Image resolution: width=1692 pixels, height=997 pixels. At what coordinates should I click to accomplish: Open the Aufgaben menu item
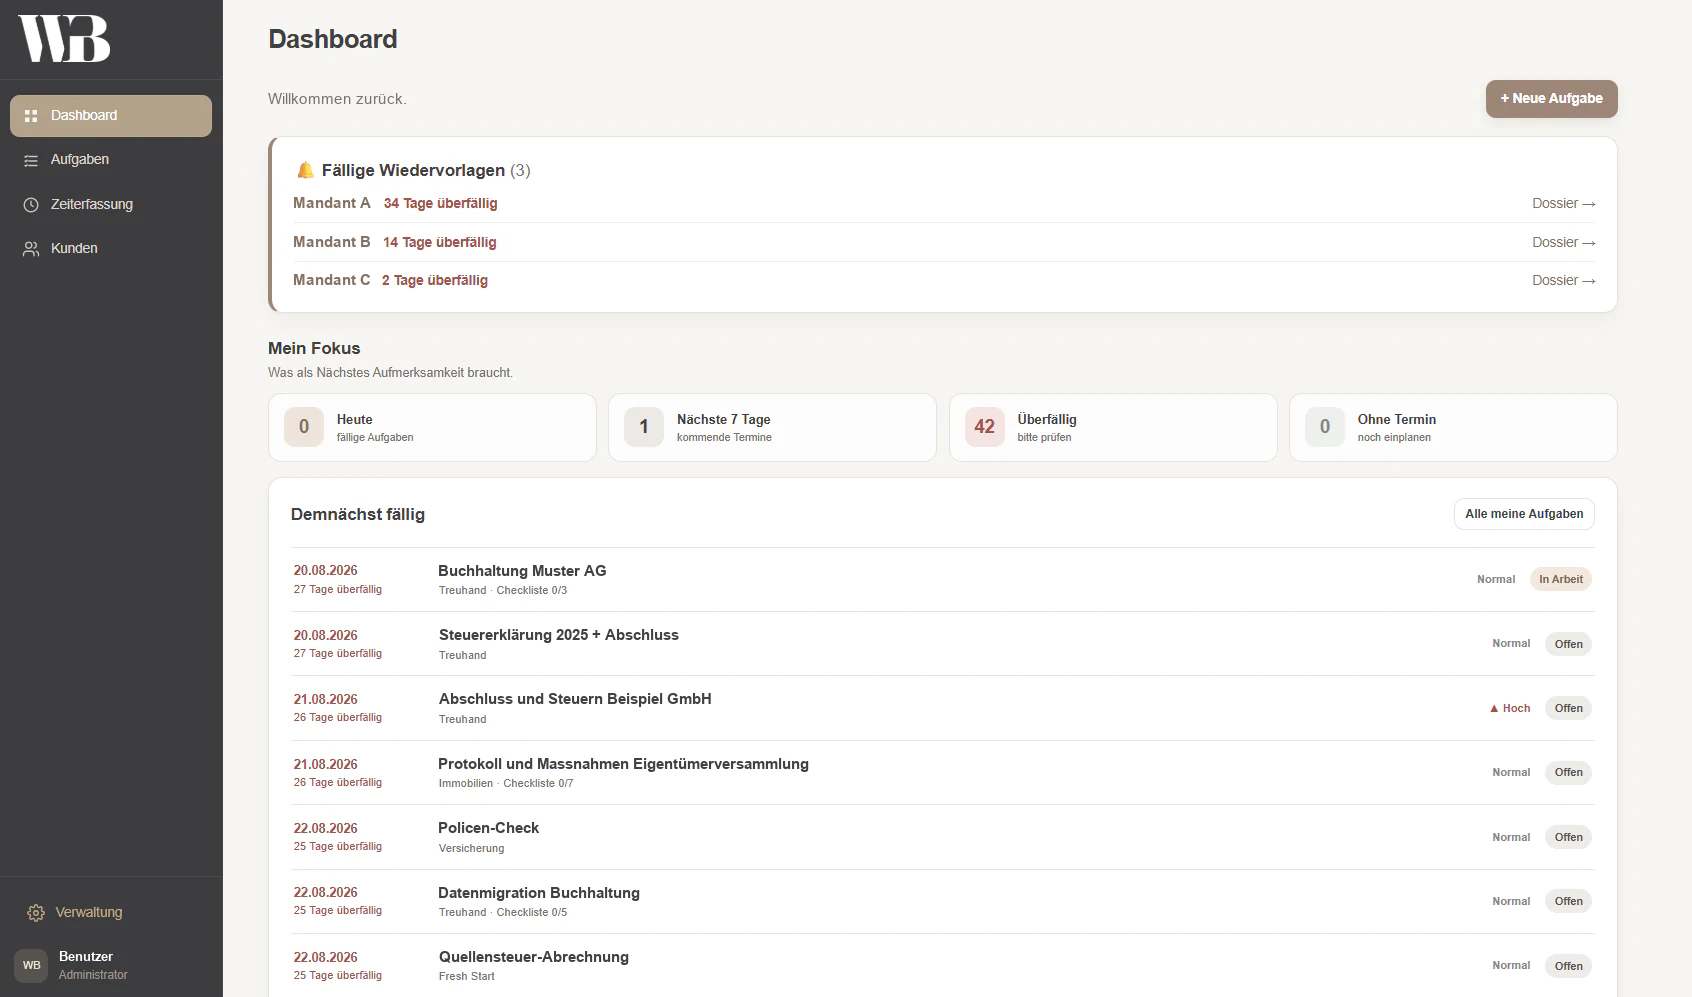(x=111, y=160)
